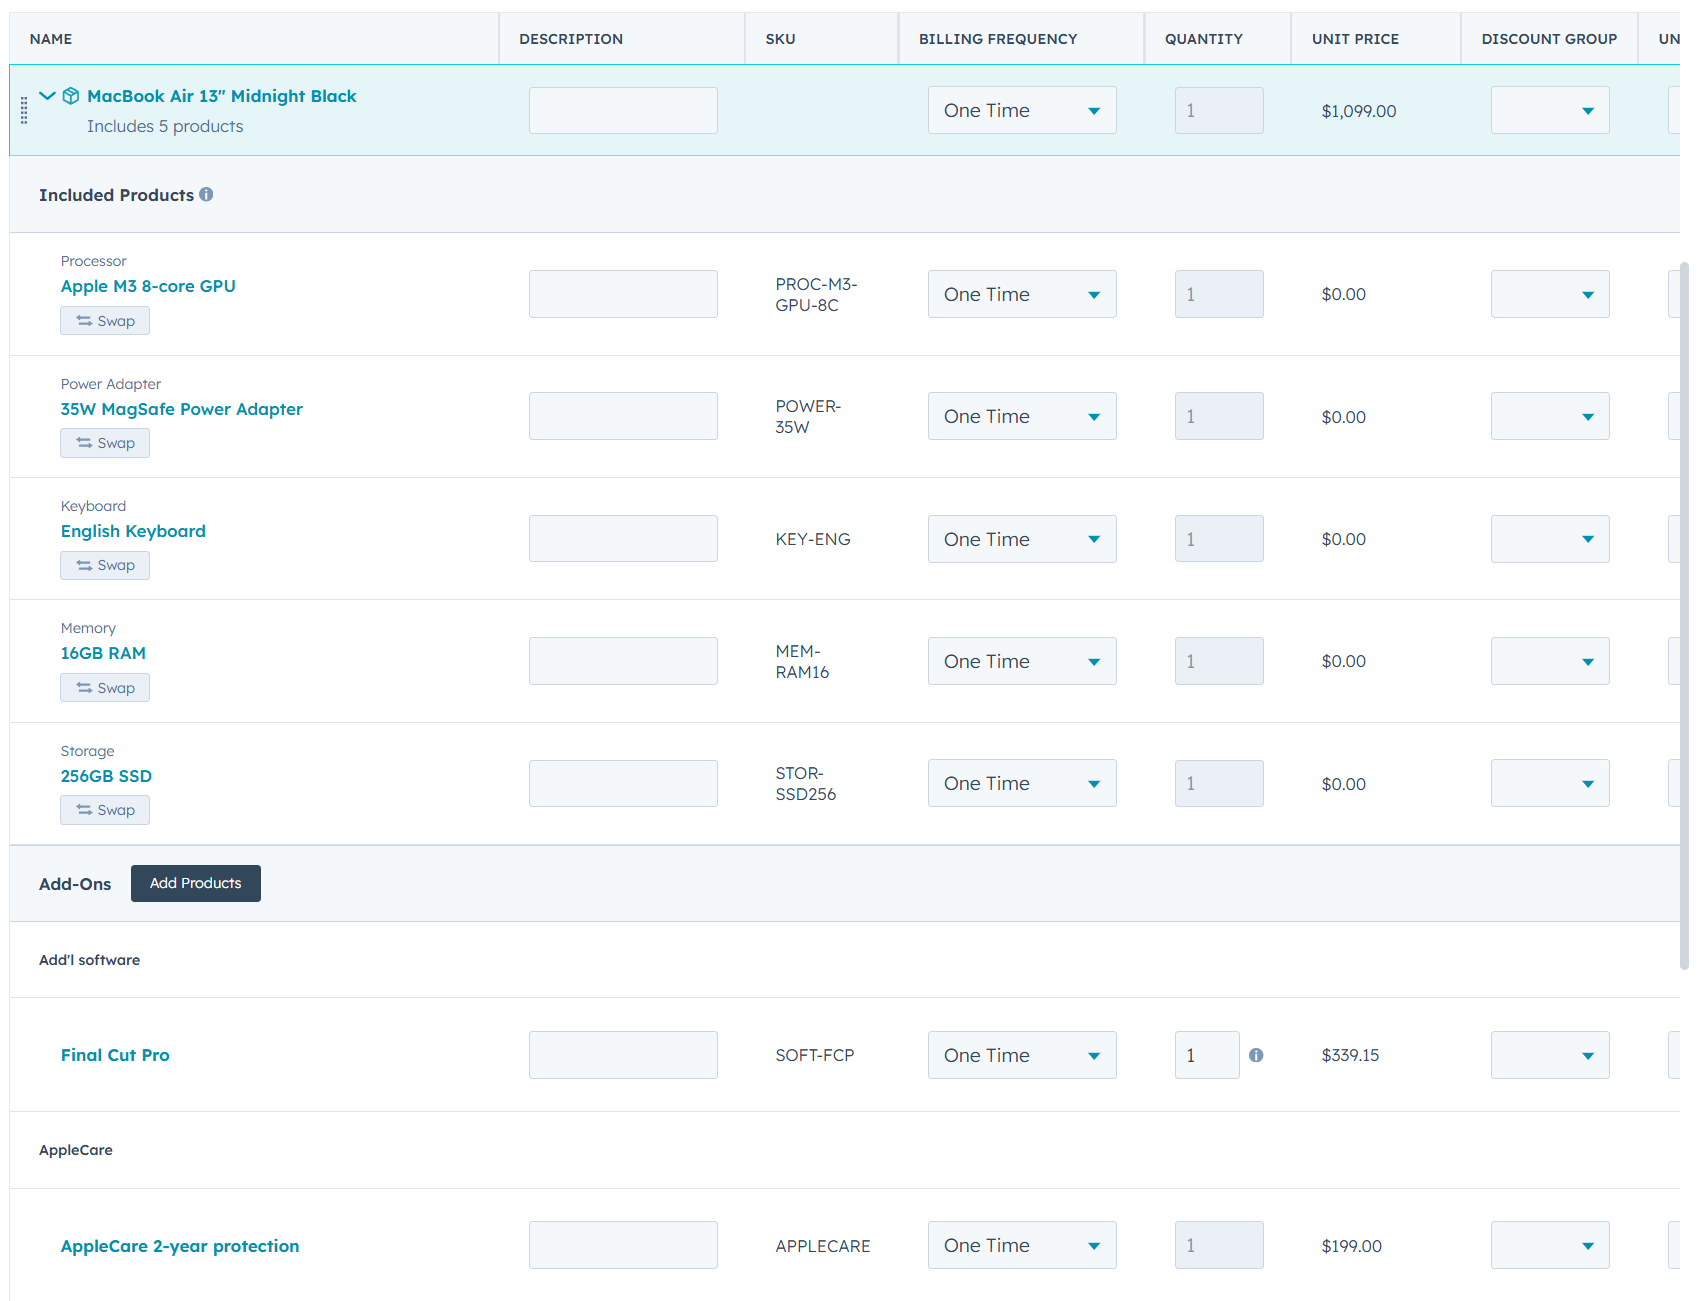Click the description field for MacBook Air

pyautogui.click(x=623, y=110)
